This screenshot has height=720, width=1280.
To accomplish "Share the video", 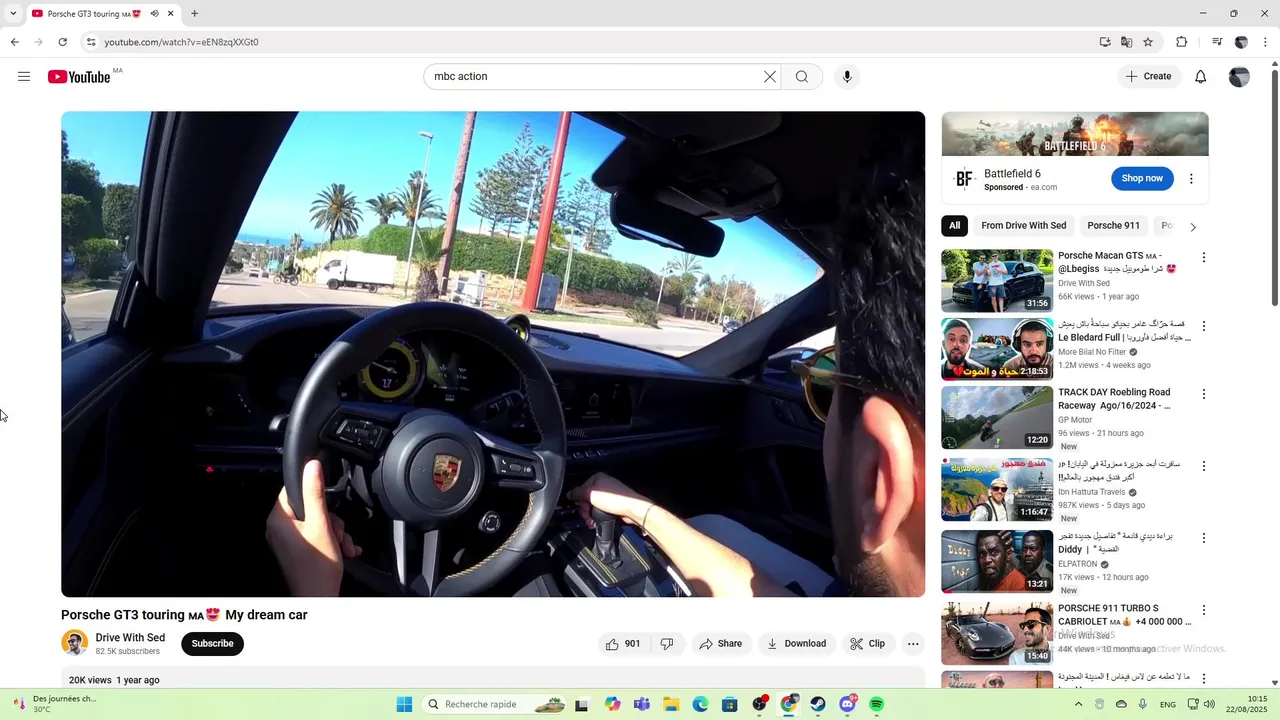I will [721, 644].
